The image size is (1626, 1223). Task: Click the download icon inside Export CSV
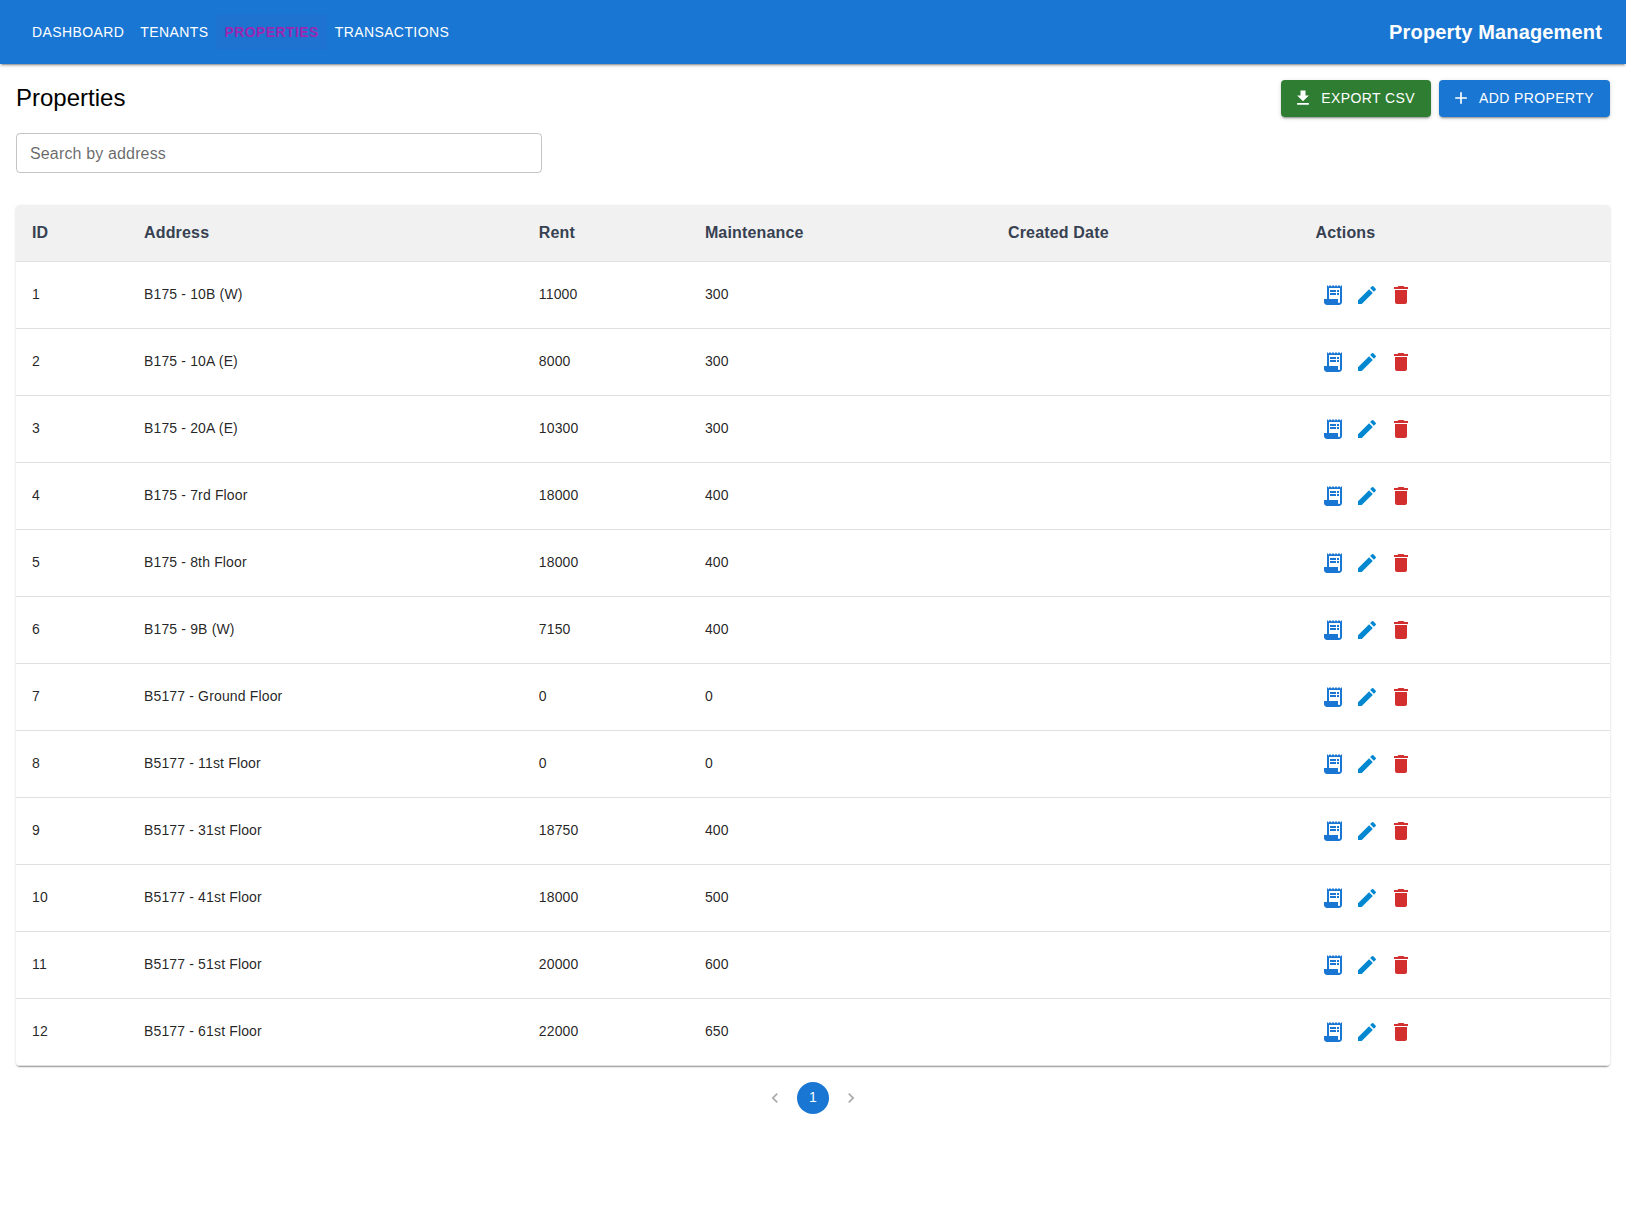point(1303,98)
